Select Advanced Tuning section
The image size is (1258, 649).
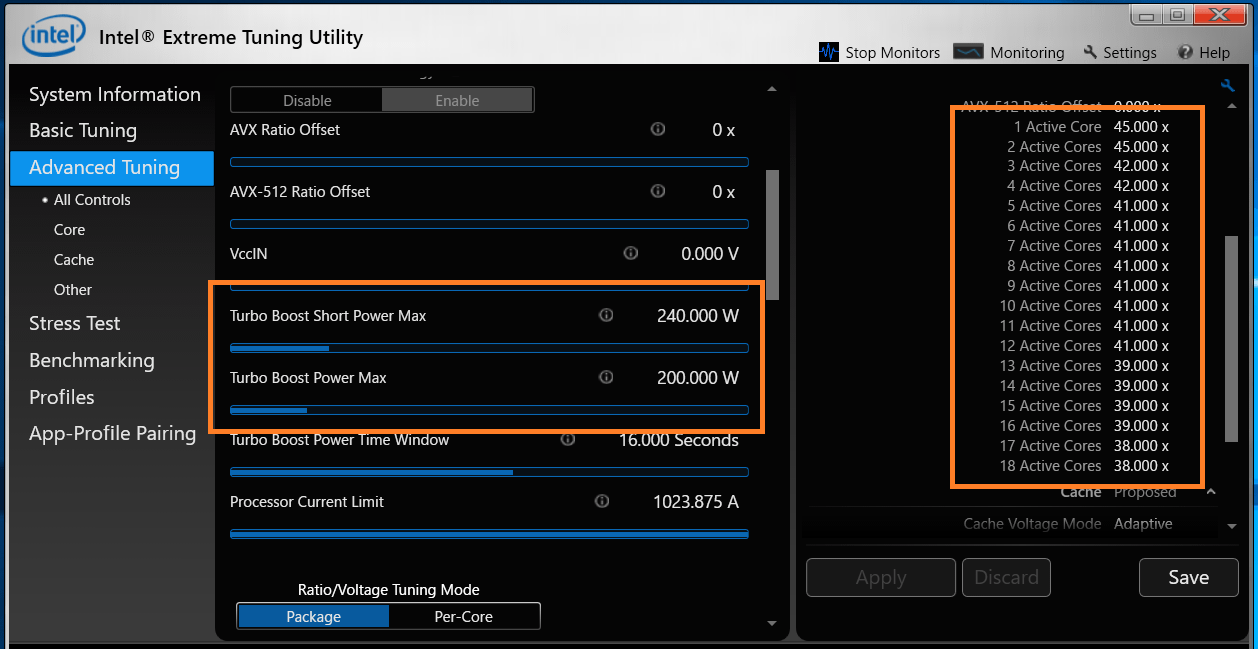click(x=112, y=168)
